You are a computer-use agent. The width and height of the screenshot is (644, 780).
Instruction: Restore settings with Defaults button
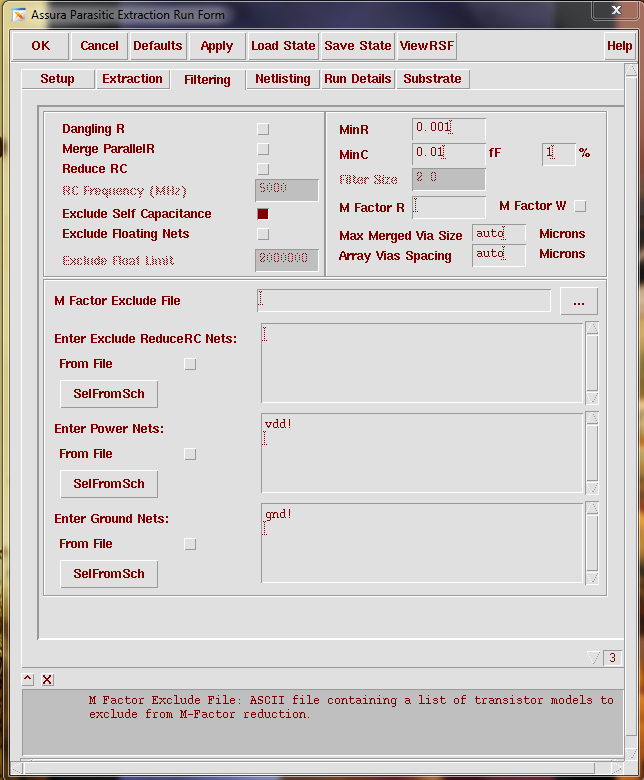(158, 46)
